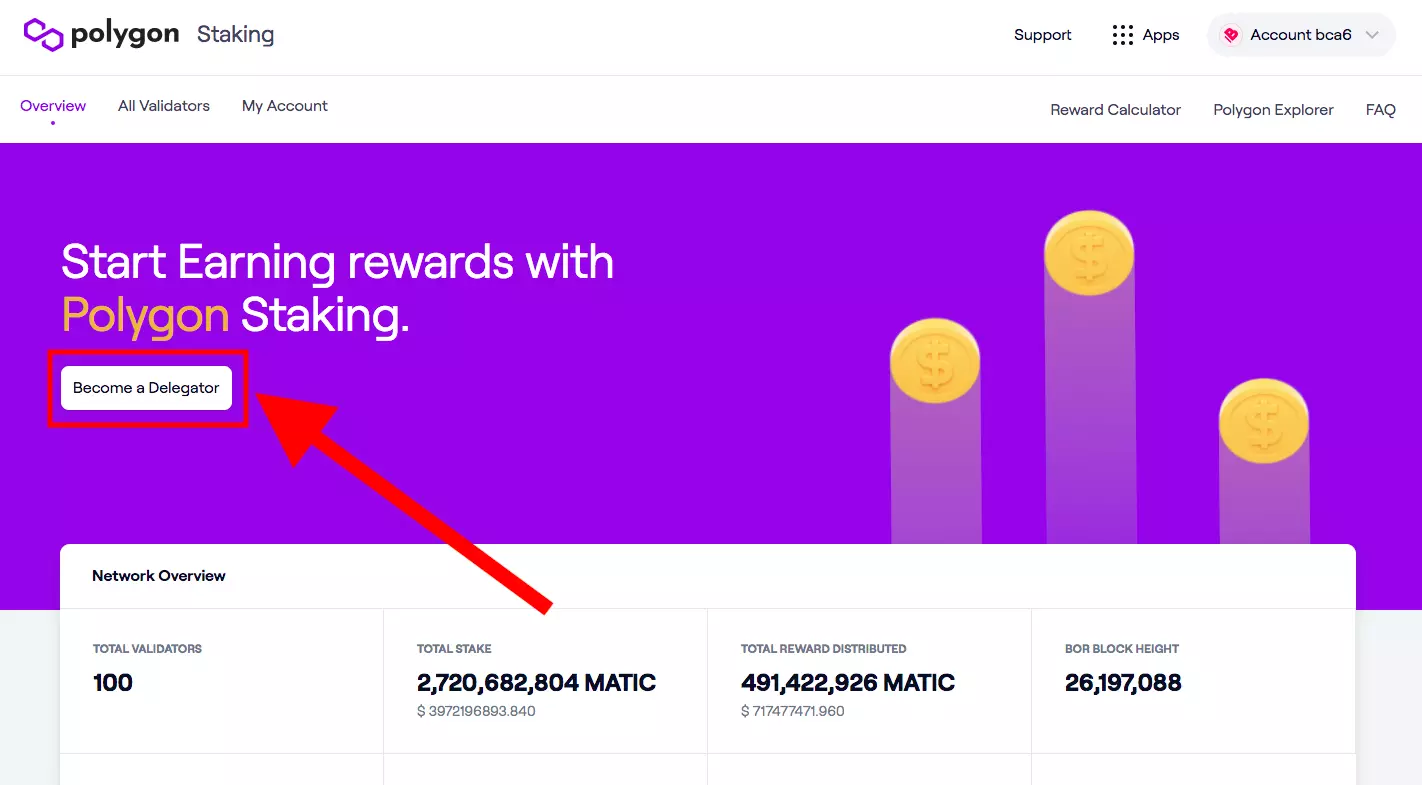Click the Staking label beside the logo
The height and width of the screenshot is (785, 1422).
coord(235,35)
